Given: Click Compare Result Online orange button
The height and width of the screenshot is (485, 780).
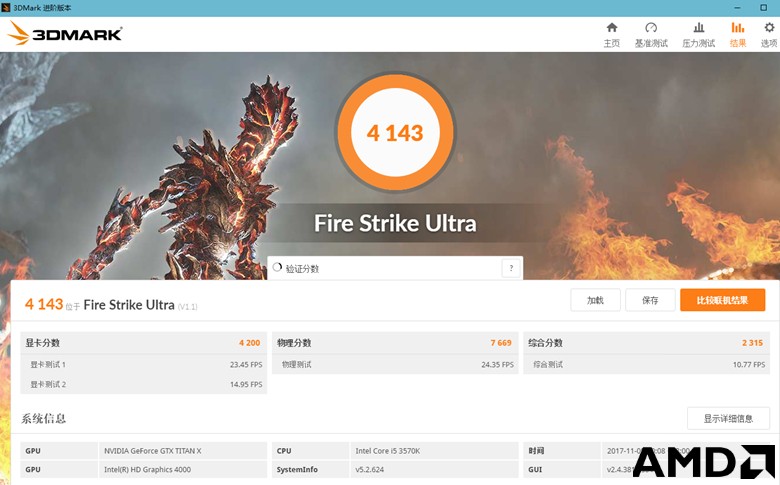Looking at the screenshot, I should coord(722,300).
